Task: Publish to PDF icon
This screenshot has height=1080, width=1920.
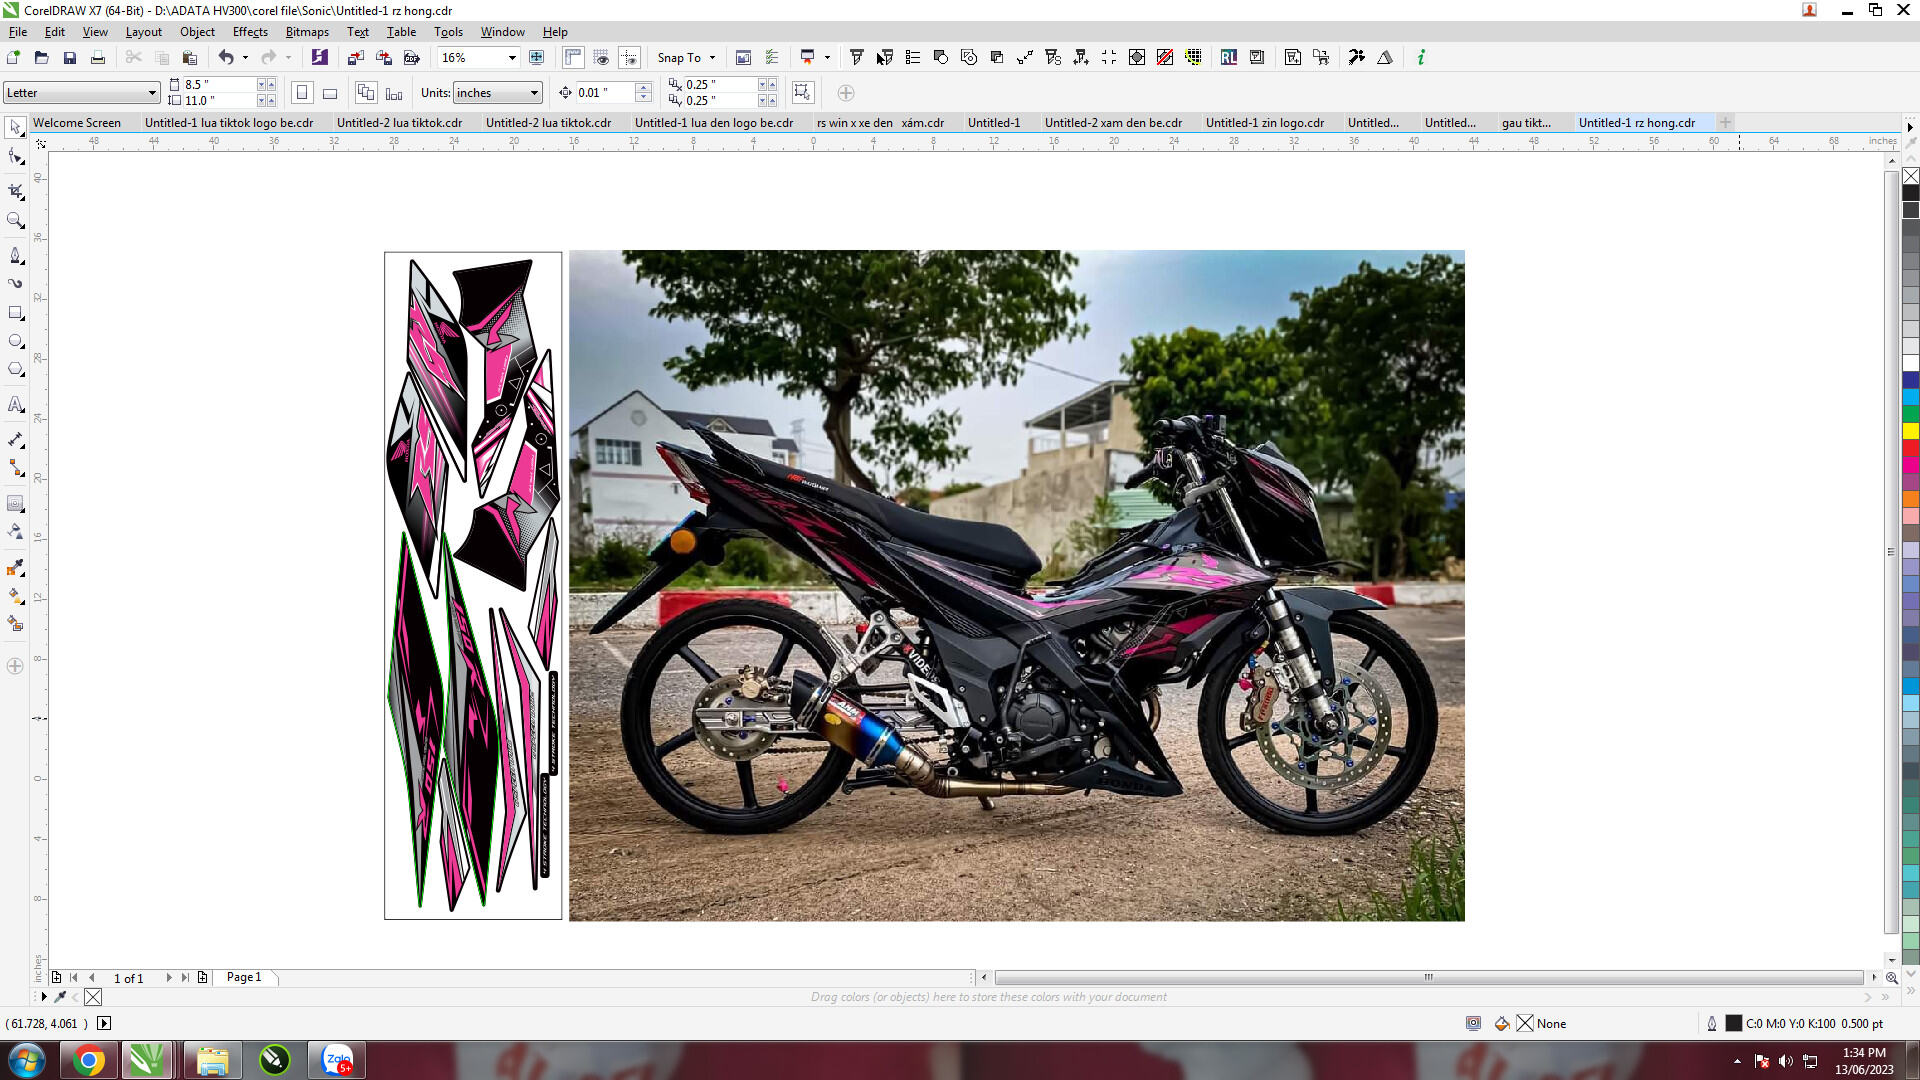Action: tap(411, 58)
